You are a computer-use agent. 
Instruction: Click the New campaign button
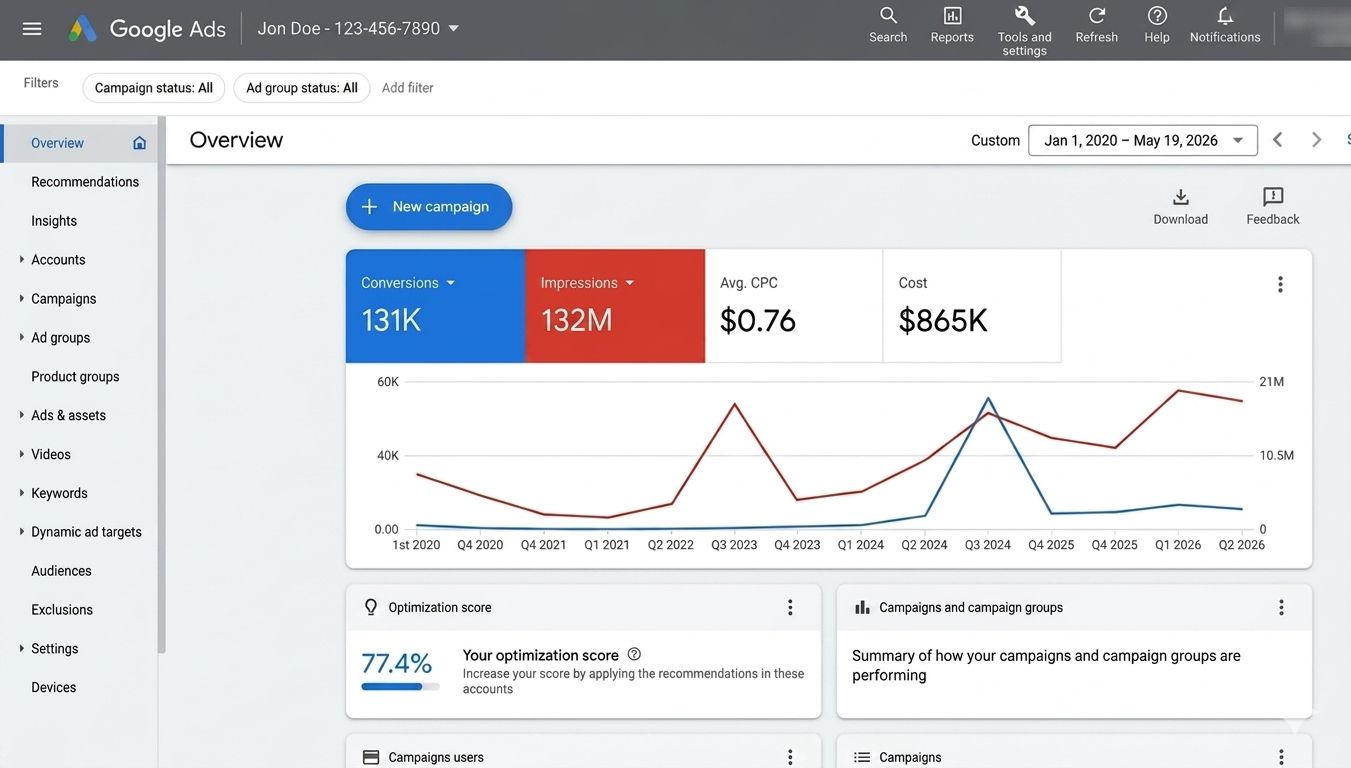(429, 207)
